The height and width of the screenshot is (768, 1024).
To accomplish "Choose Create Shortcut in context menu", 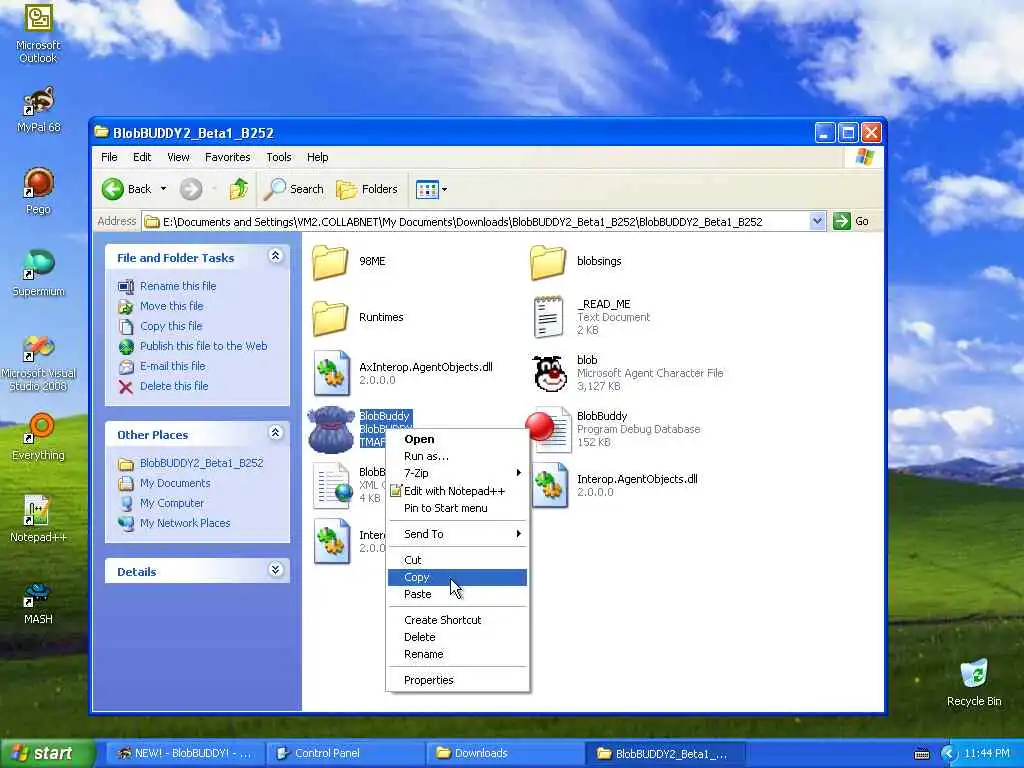I will click(x=457, y=620).
